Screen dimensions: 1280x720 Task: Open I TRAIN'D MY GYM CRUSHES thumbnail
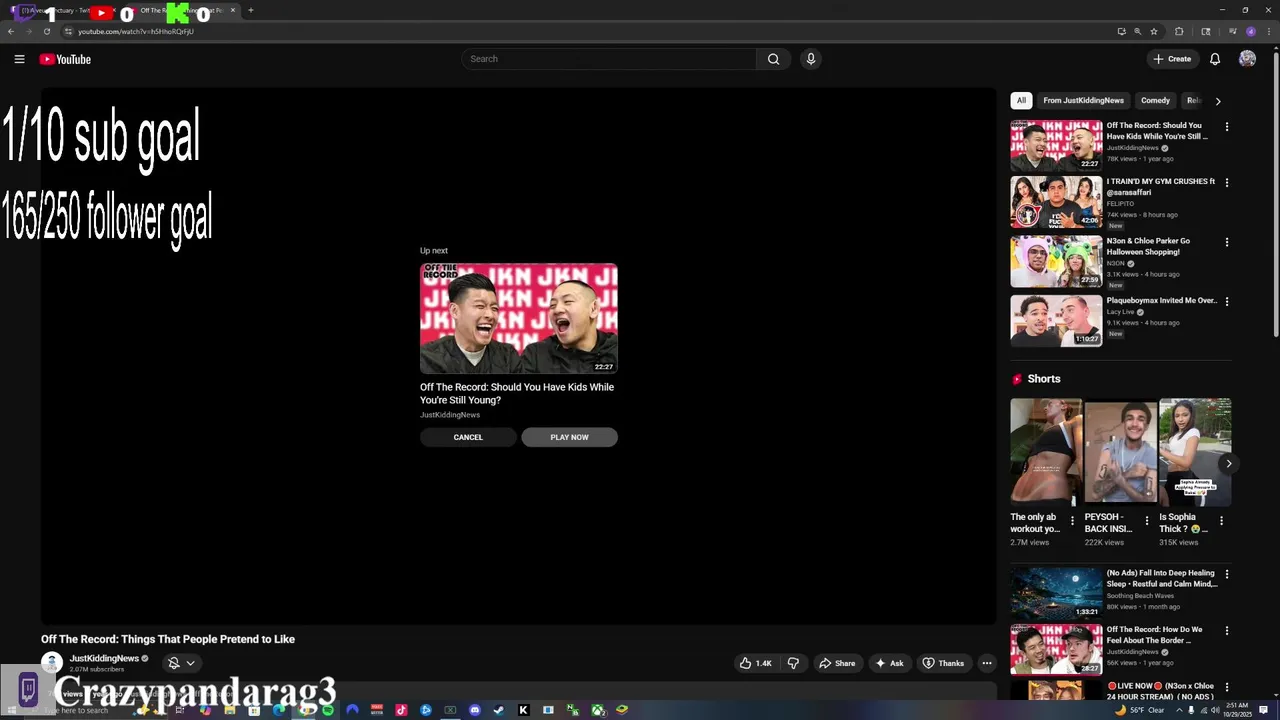click(1056, 202)
